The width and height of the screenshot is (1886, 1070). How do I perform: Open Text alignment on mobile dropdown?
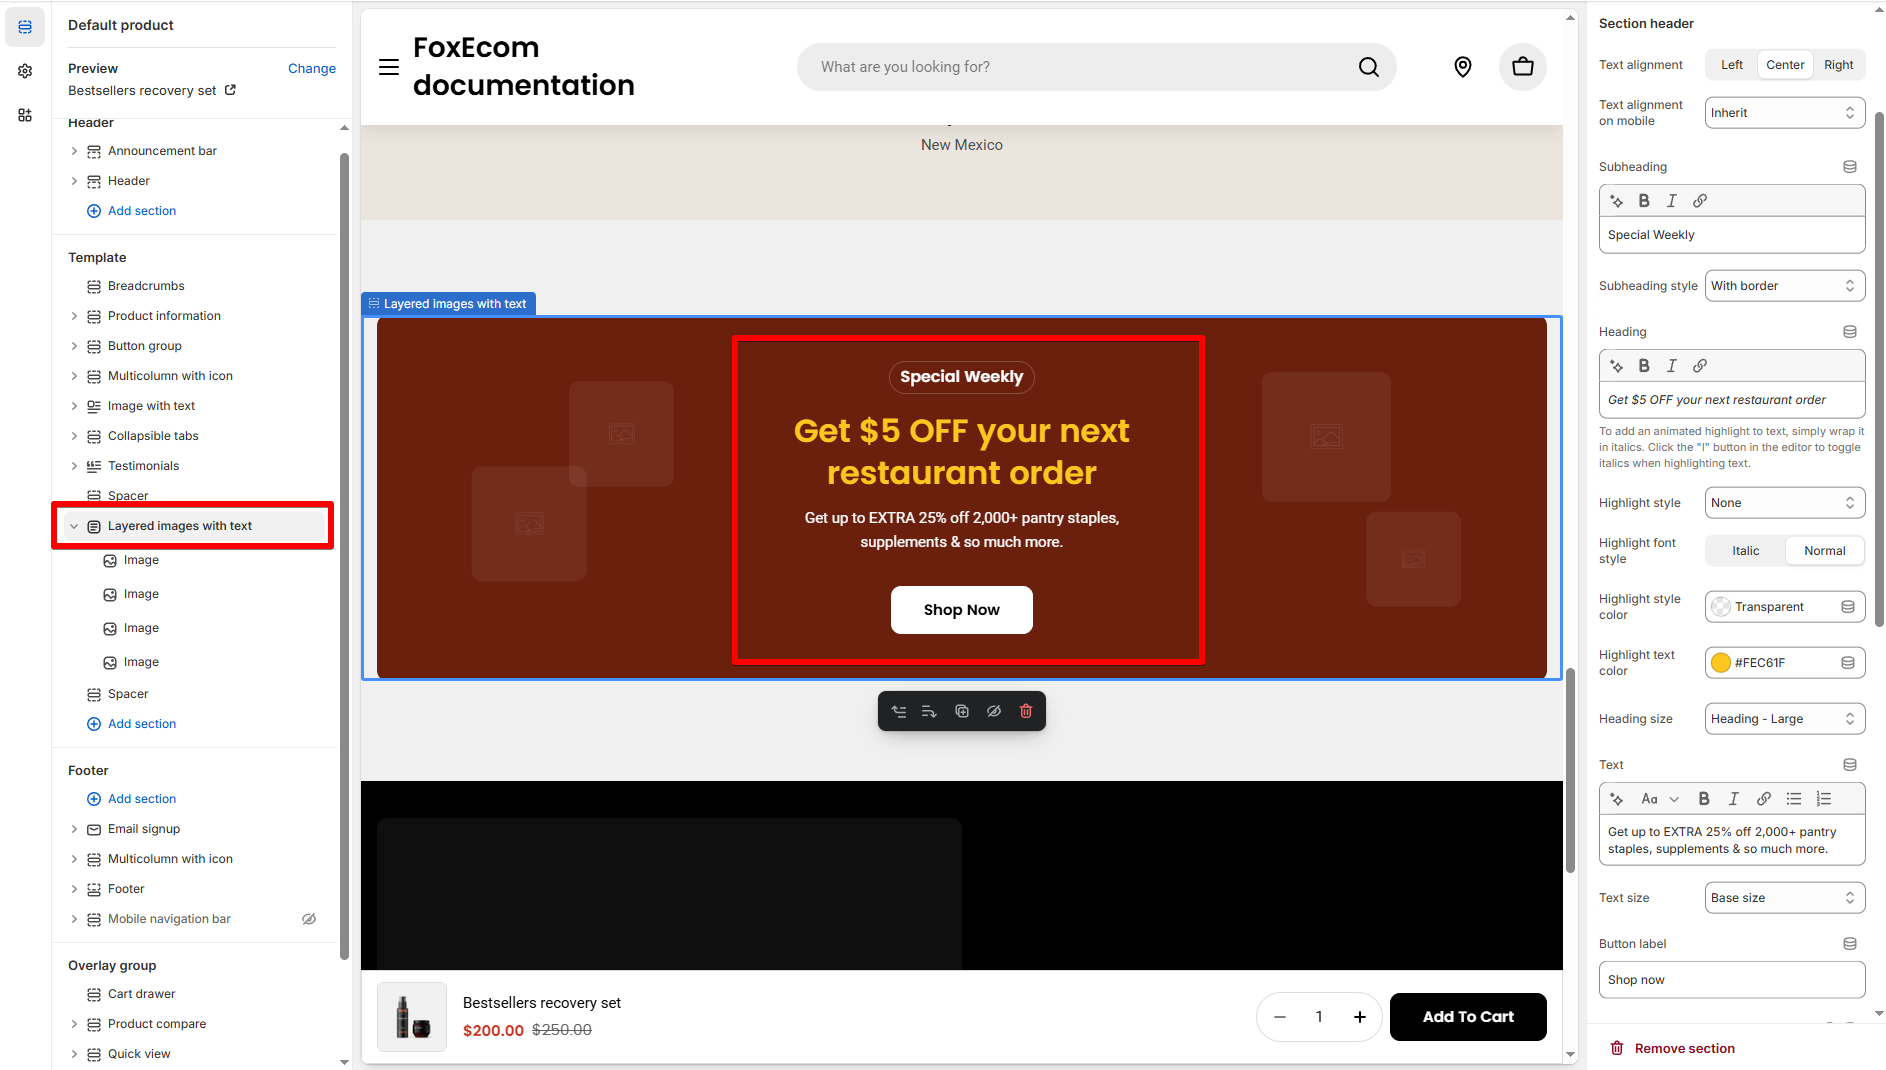1785,113
